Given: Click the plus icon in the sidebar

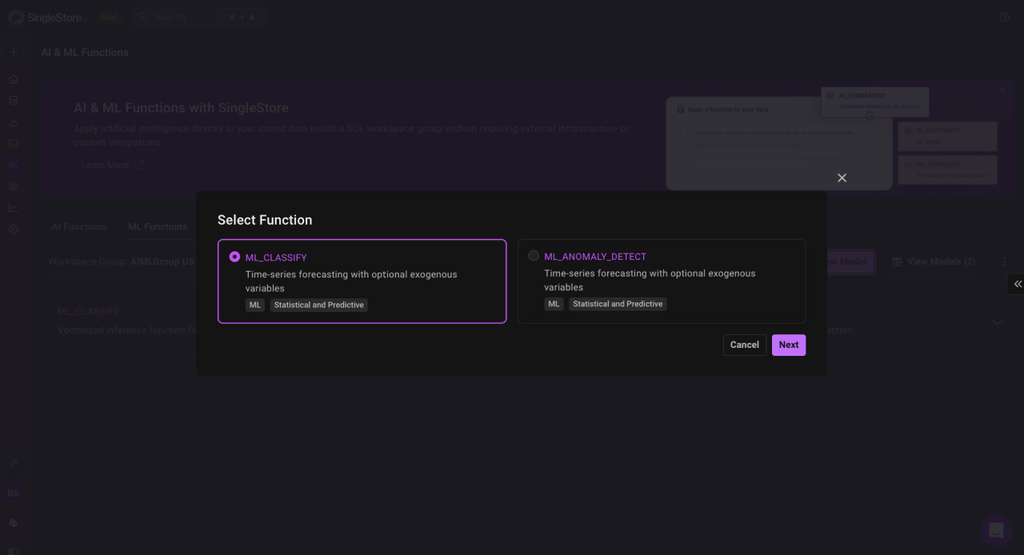Looking at the screenshot, I should 13,52.
